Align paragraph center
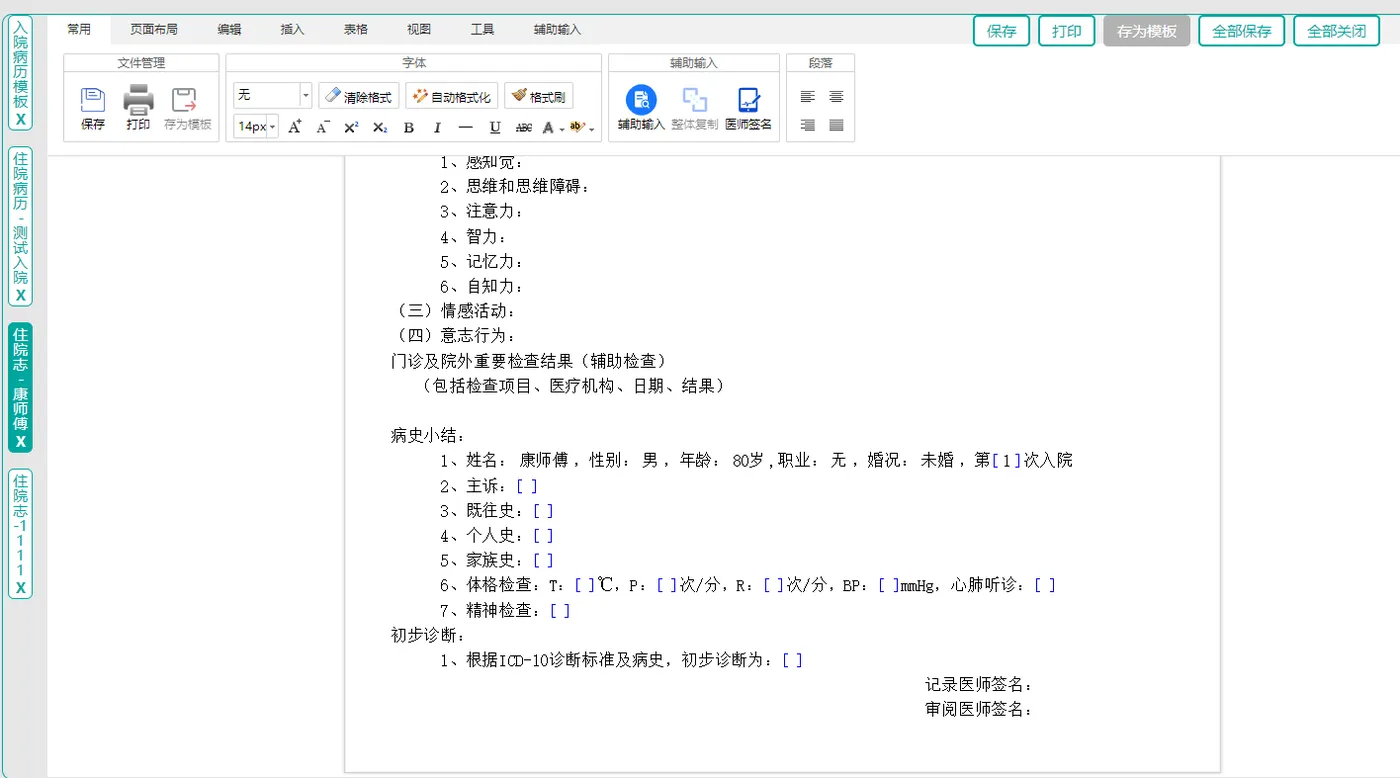 coord(836,97)
